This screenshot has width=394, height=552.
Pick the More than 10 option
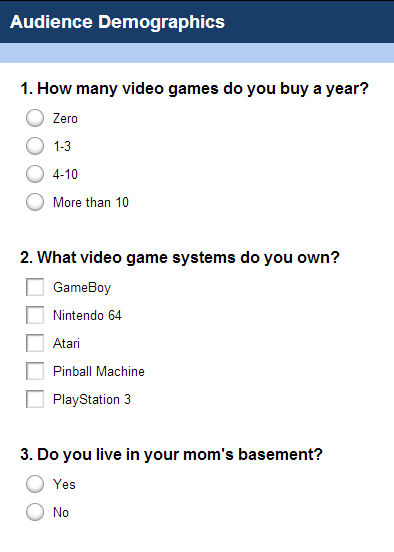pos(35,202)
